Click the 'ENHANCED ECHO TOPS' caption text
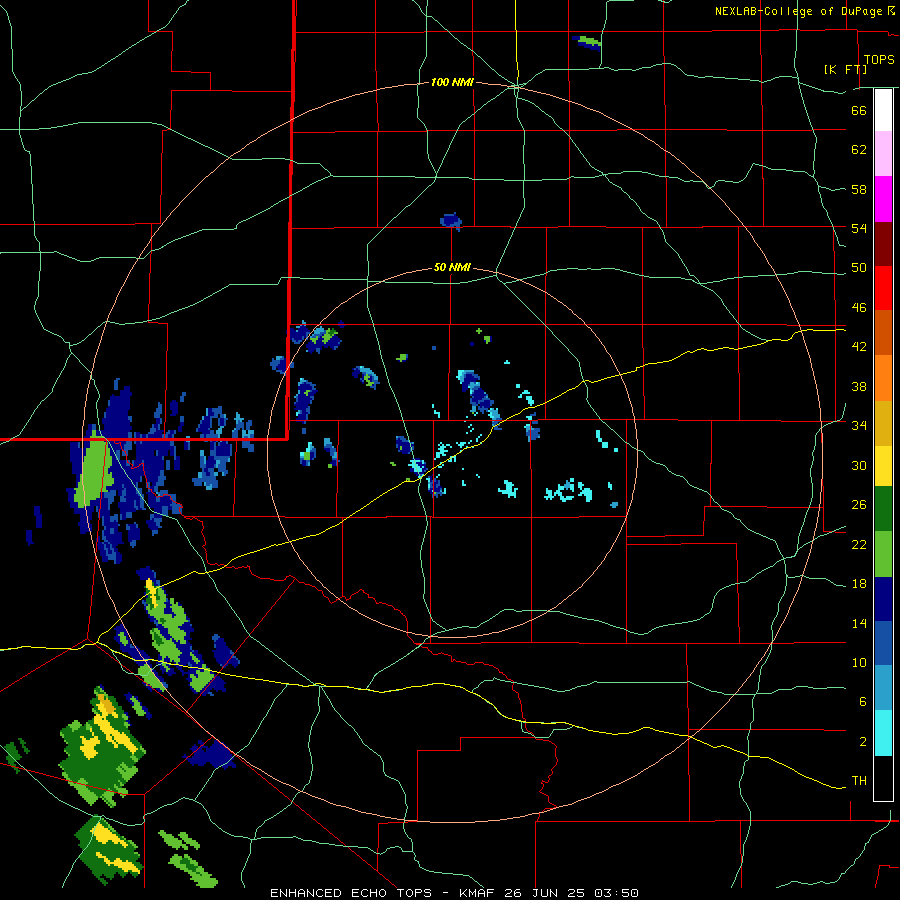 coord(351,893)
